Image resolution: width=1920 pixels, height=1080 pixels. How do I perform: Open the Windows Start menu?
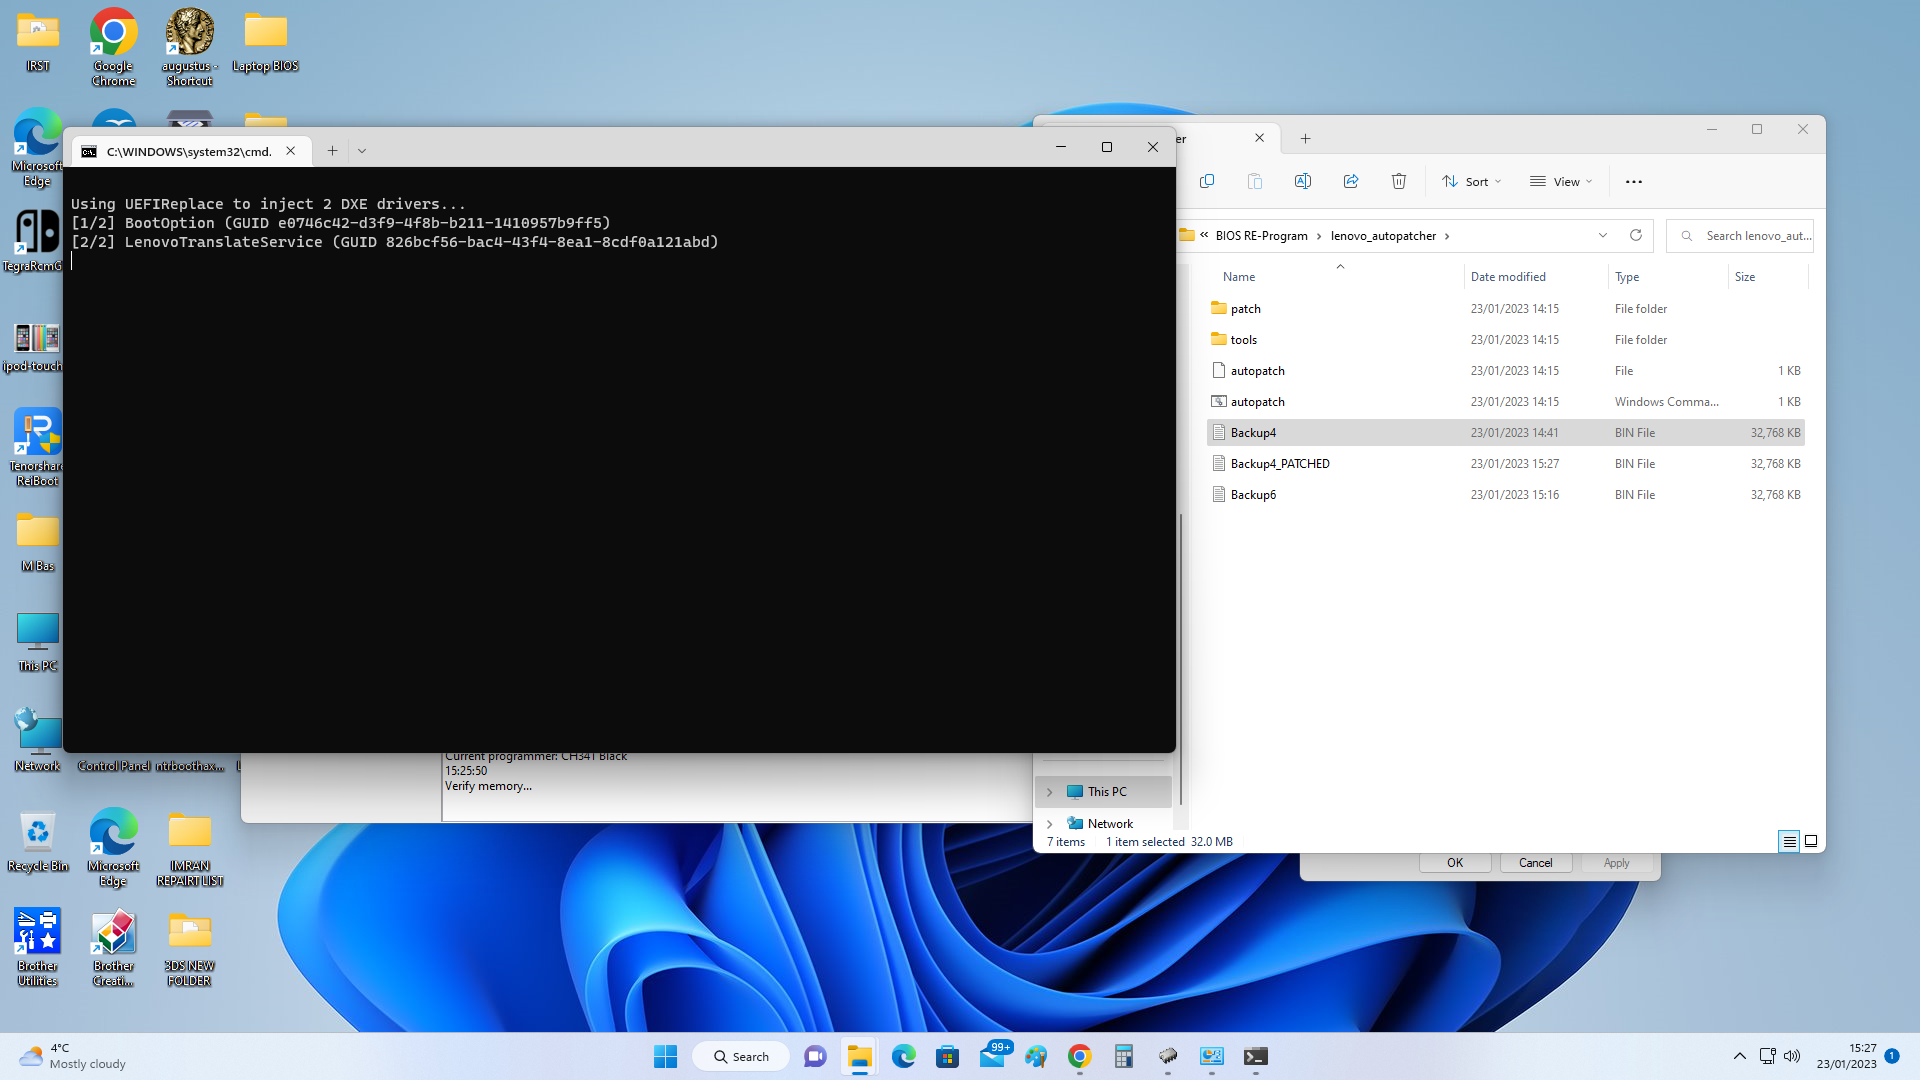pos(665,1056)
